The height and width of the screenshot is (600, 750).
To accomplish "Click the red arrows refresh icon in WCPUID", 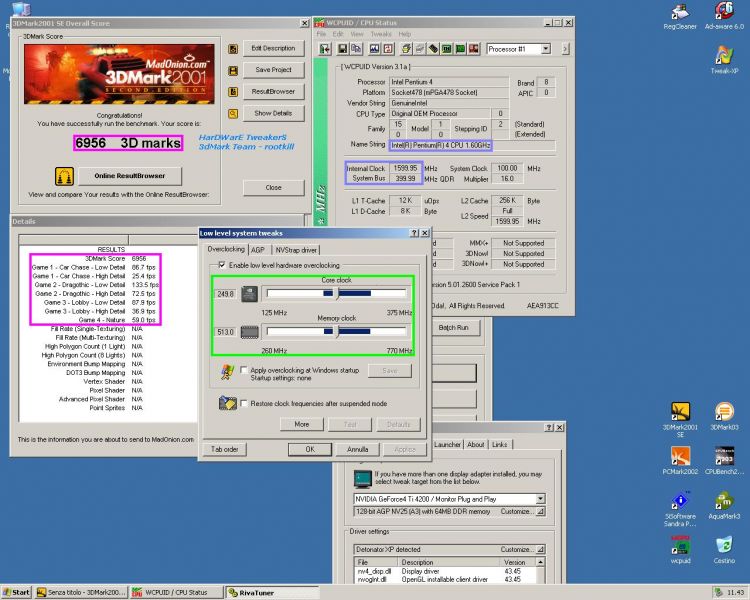I will click(388, 49).
